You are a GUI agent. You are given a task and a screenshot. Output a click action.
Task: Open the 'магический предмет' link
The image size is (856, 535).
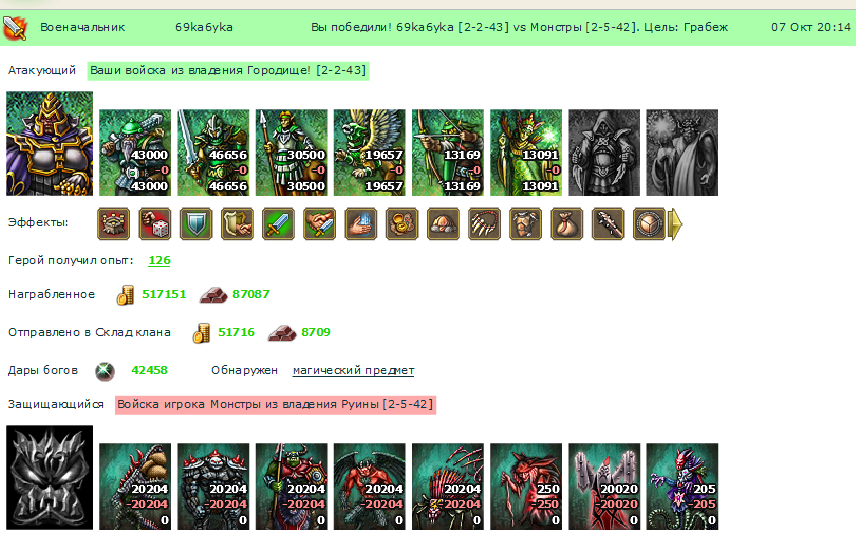click(353, 370)
